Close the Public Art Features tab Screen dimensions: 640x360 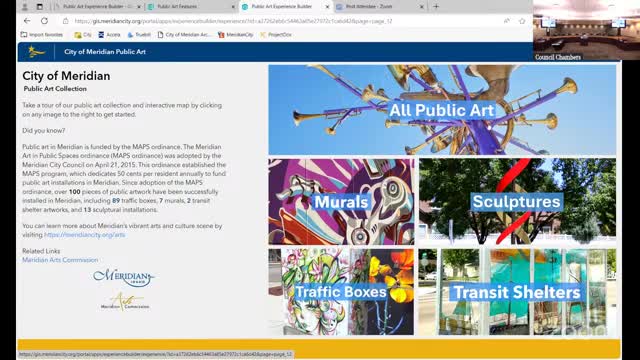point(233,7)
